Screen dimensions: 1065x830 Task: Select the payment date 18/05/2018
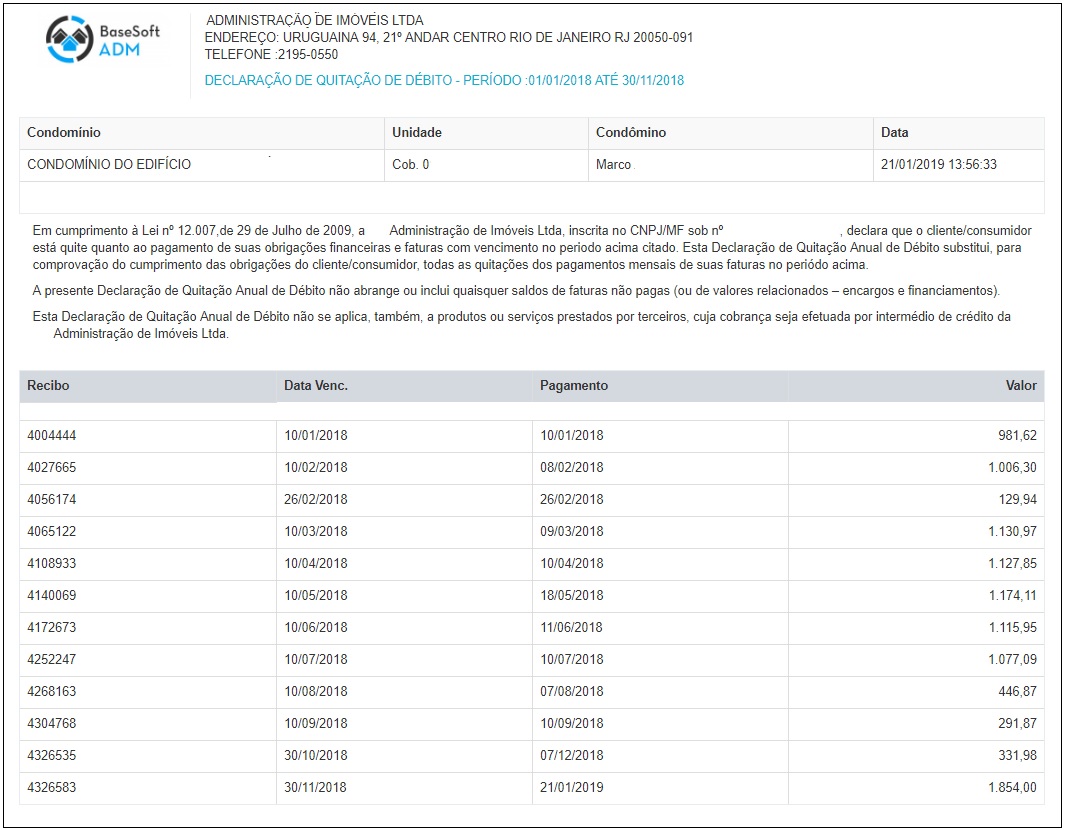point(571,596)
